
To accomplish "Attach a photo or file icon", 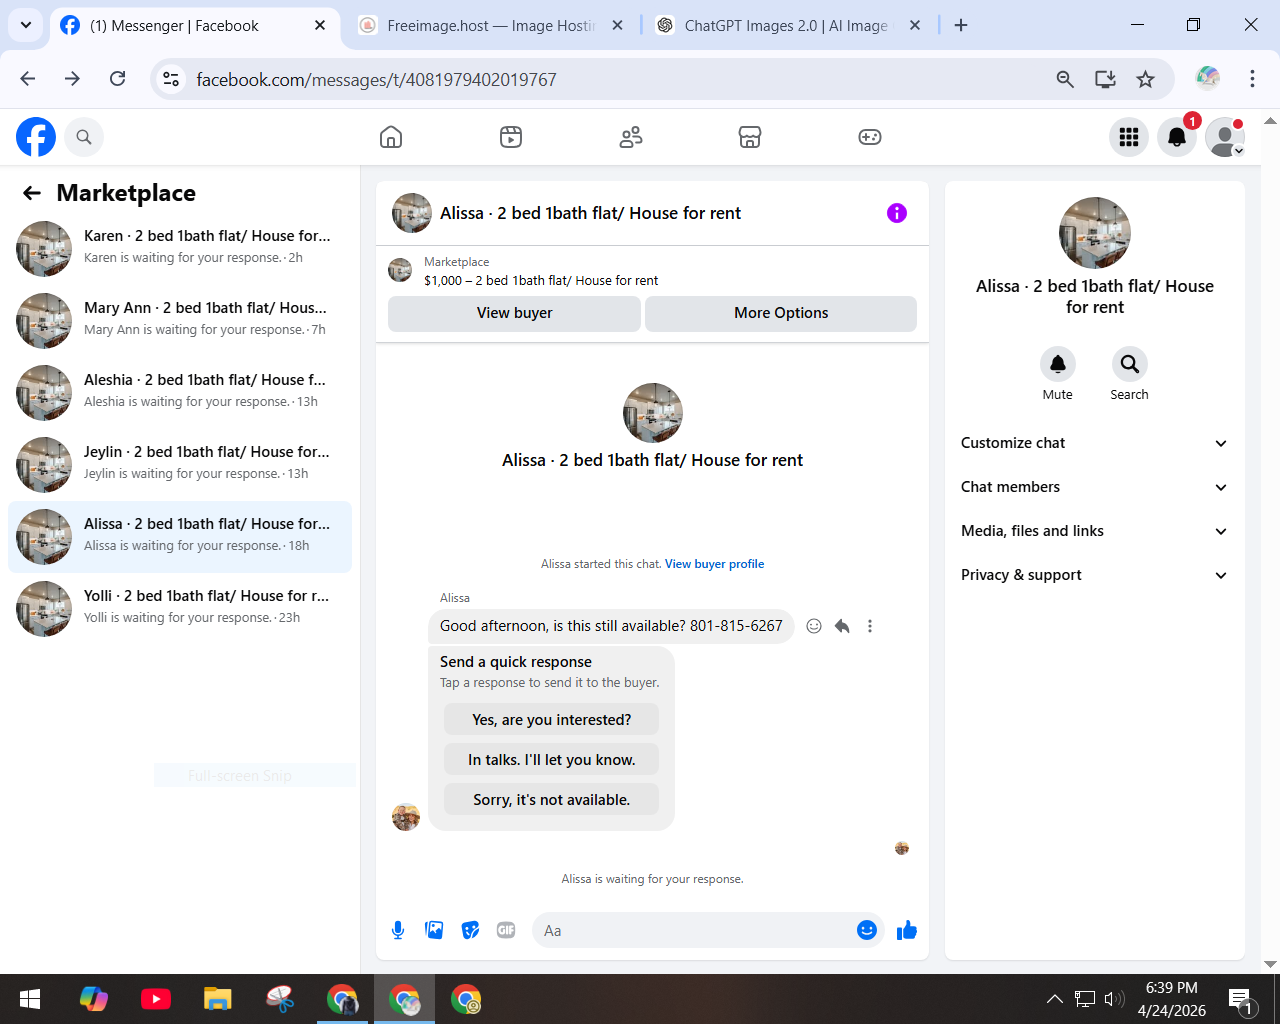I will (x=434, y=930).
